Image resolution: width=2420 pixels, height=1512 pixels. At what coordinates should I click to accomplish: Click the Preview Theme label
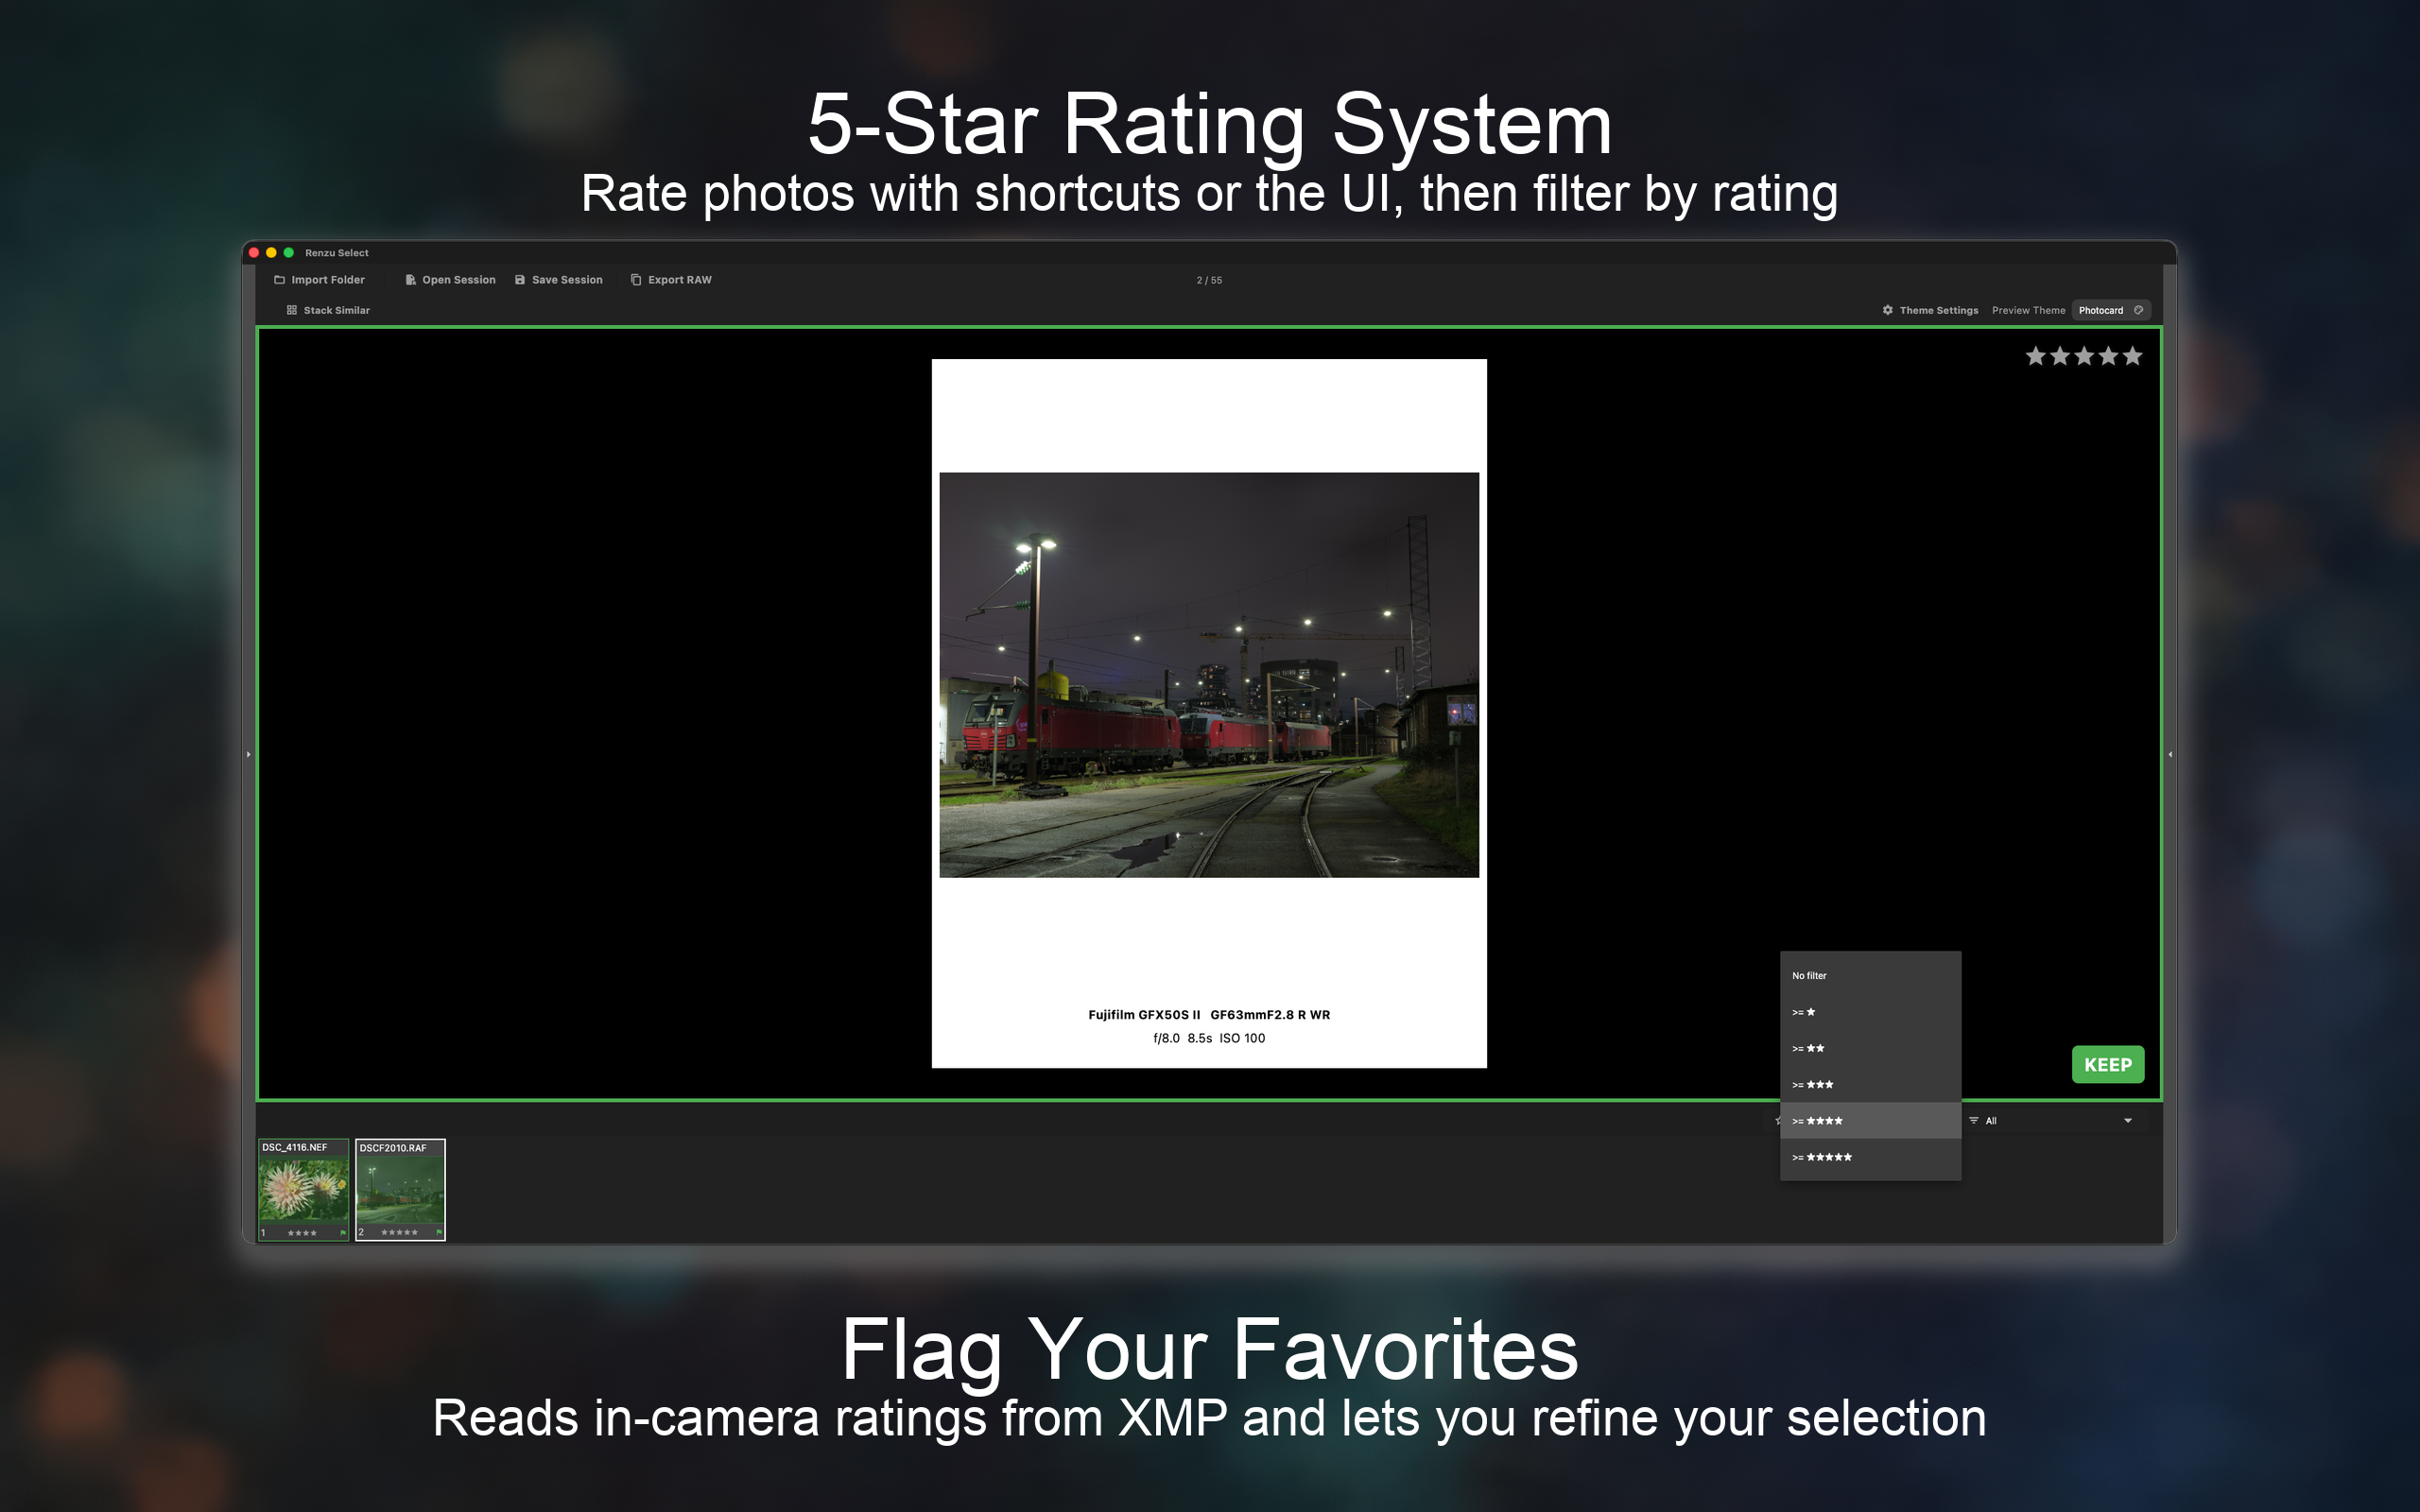click(2027, 310)
